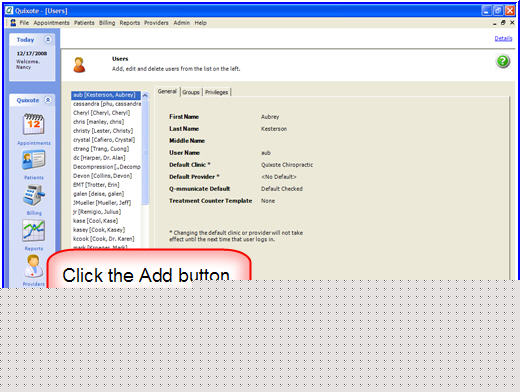The width and height of the screenshot is (520, 392).
Task: Click the green help question mark icon
Action: coord(503,61)
